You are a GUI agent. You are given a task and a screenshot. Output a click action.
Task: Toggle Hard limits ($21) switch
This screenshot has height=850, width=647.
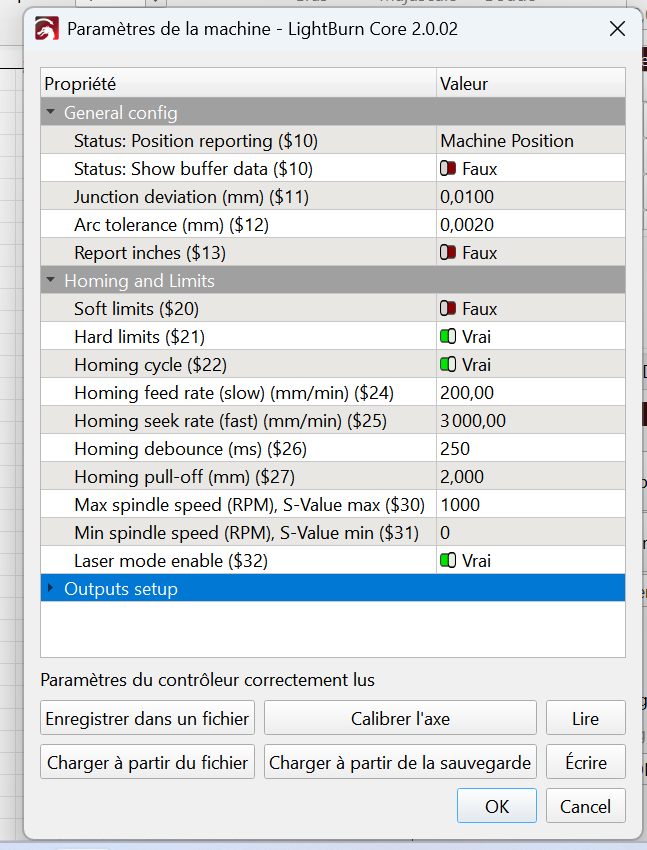tap(449, 337)
